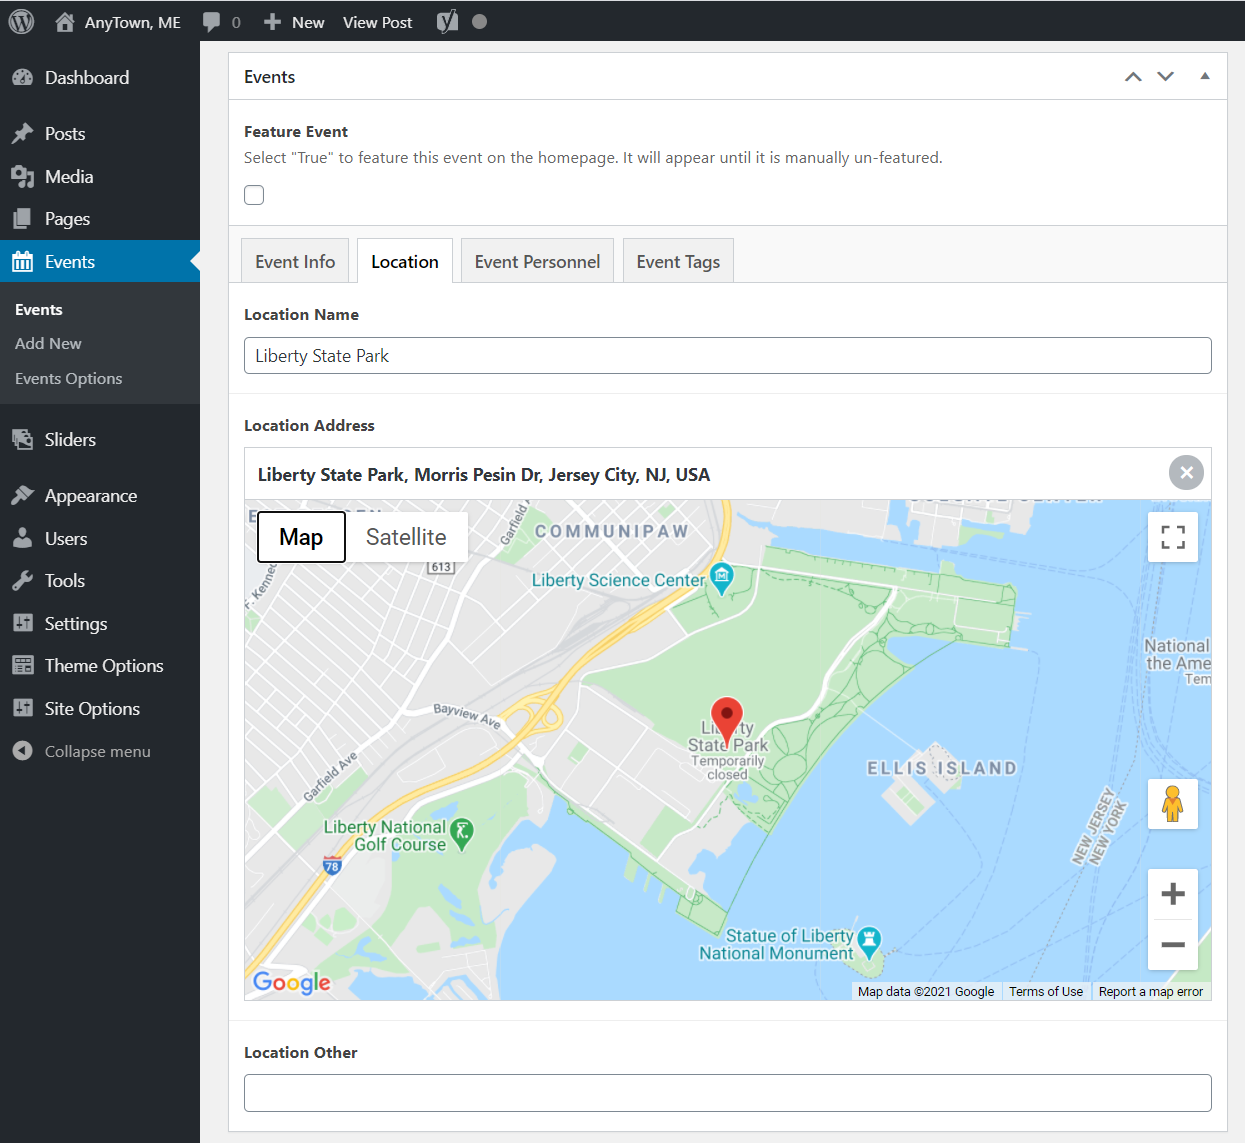The image size is (1245, 1143).
Task: Move Events metabox down
Action: [x=1166, y=76]
